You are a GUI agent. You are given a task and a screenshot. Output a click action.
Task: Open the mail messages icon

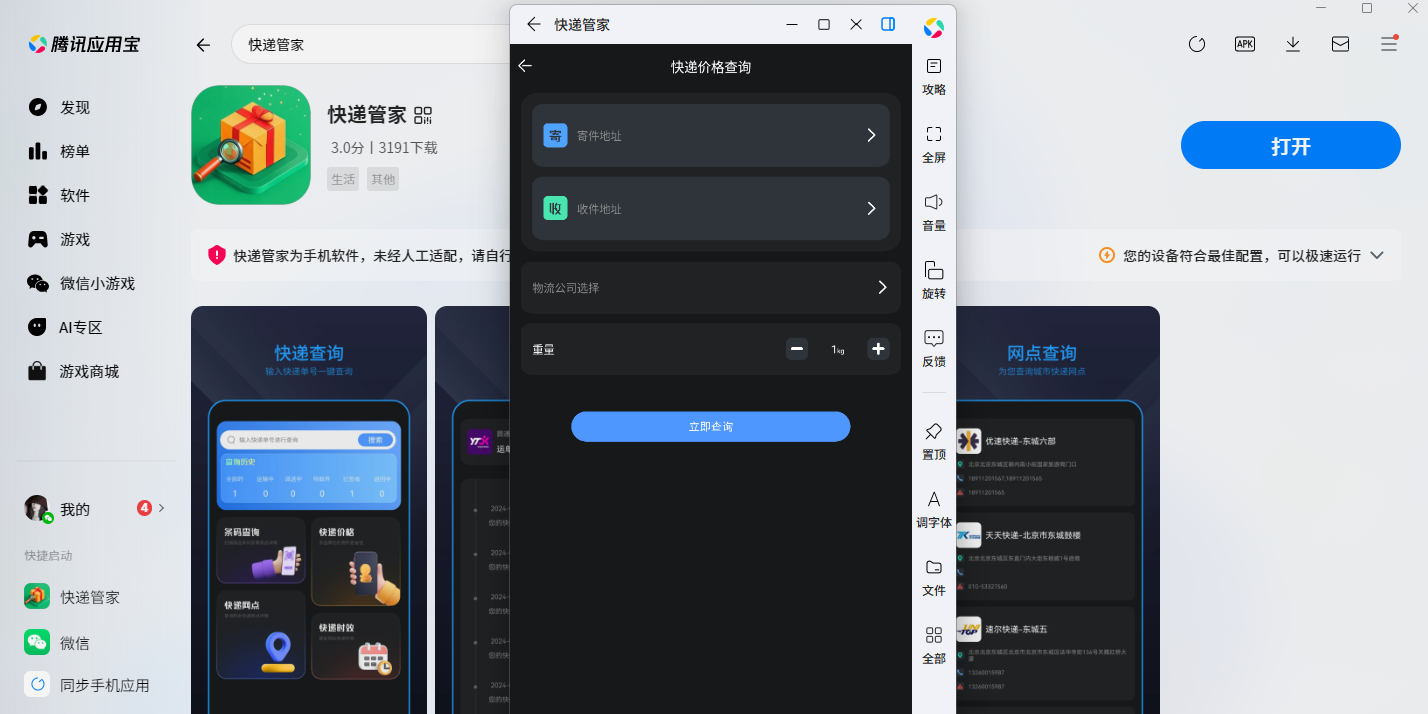coord(1341,44)
